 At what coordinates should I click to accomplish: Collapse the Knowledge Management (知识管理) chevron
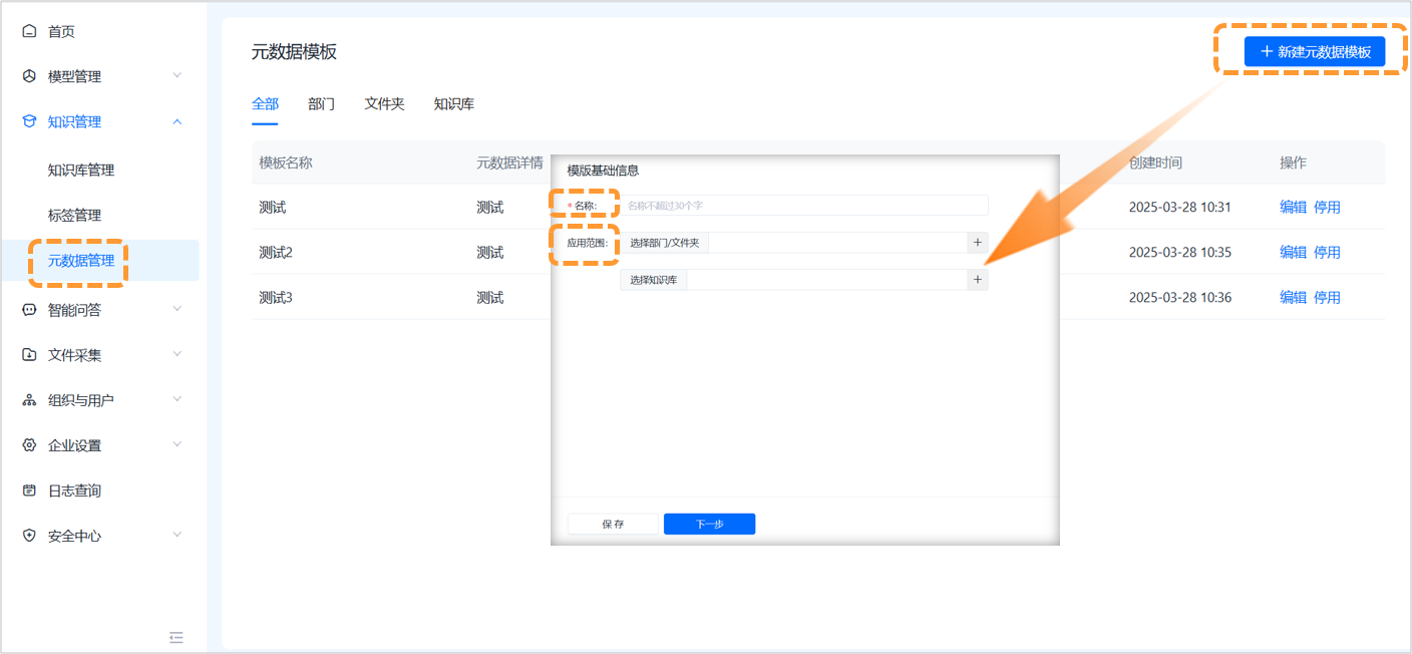click(x=177, y=122)
